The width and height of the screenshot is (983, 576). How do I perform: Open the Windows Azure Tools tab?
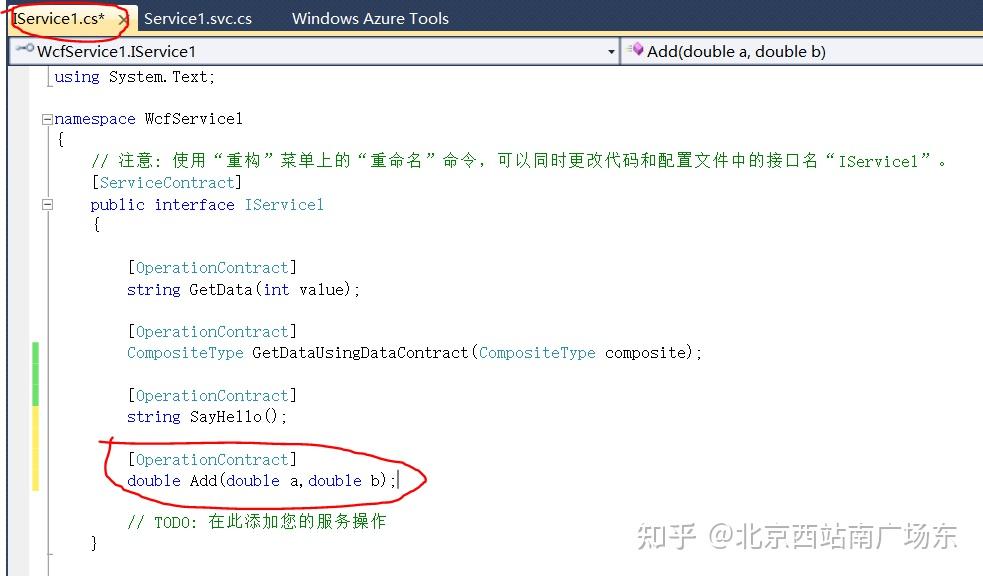[370, 19]
